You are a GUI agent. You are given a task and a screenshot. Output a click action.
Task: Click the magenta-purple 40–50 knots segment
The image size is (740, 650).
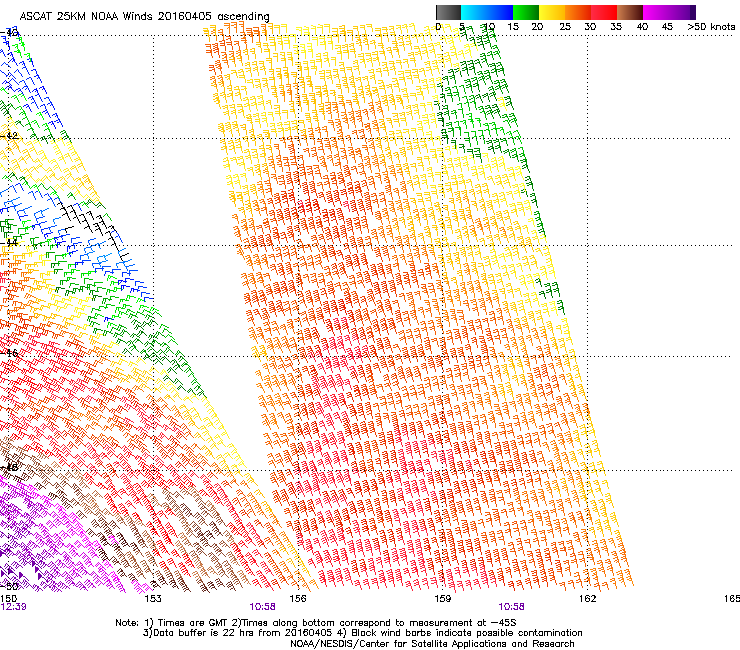666,12
